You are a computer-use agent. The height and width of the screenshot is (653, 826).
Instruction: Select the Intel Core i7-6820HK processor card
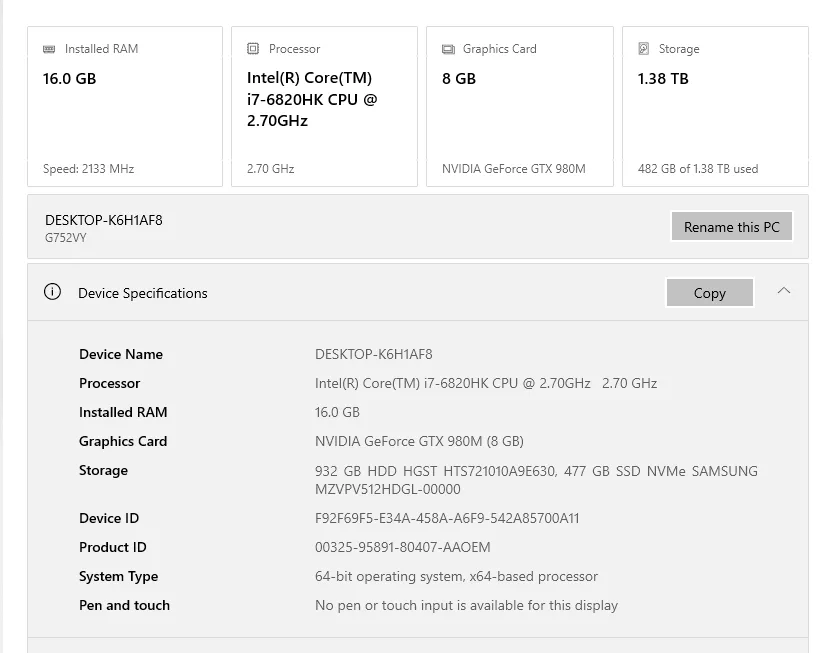[x=324, y=106]
